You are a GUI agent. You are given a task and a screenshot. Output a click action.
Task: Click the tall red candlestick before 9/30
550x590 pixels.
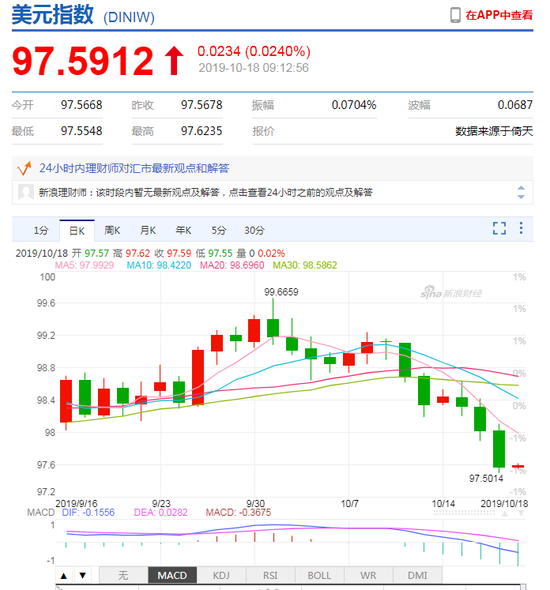[198, 377]
